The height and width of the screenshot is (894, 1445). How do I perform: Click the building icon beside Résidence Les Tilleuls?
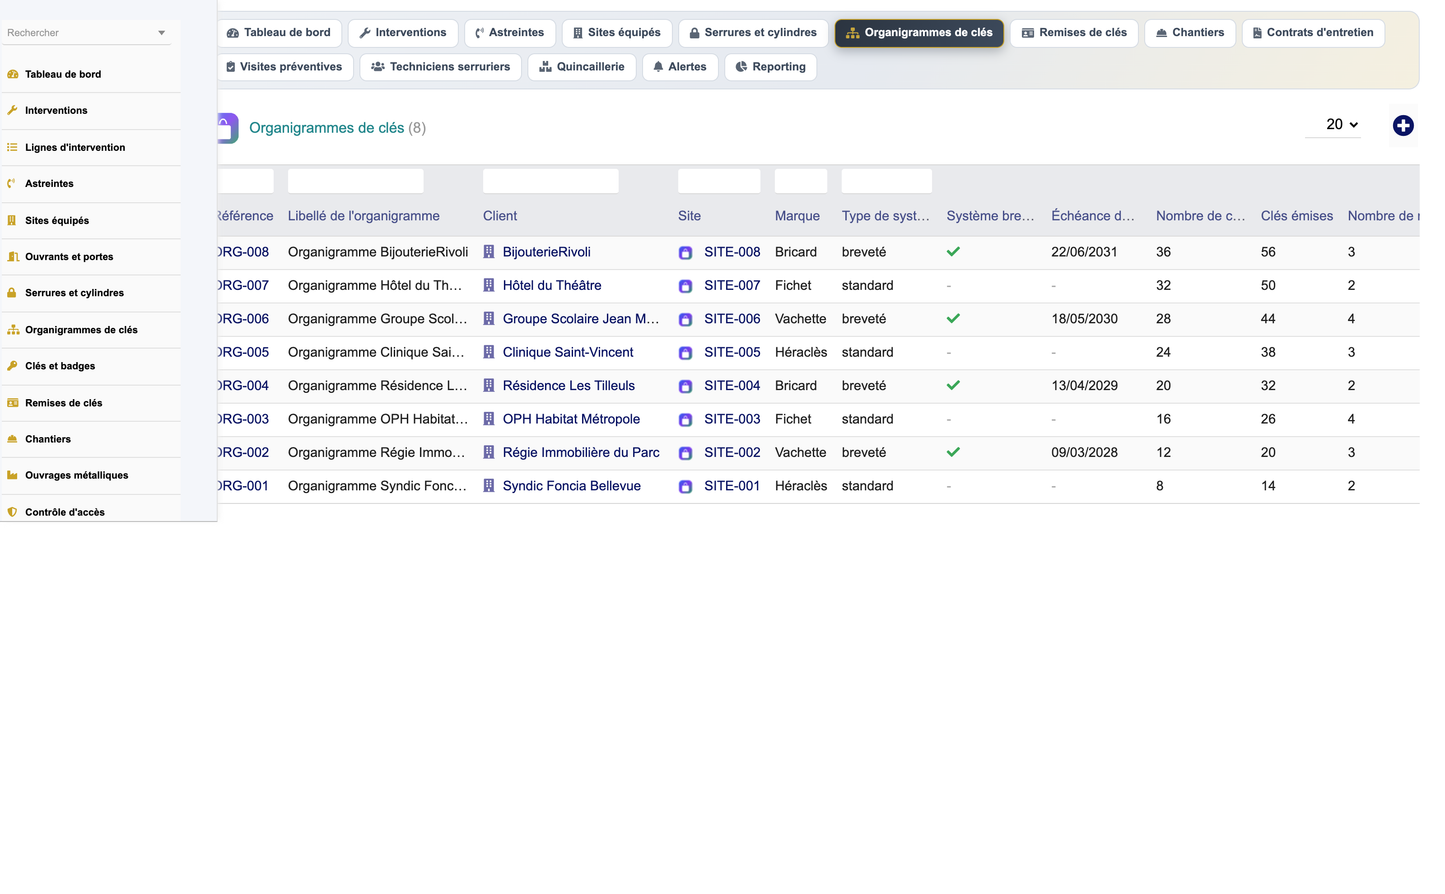pyautogui.click(x=489, y=385)
